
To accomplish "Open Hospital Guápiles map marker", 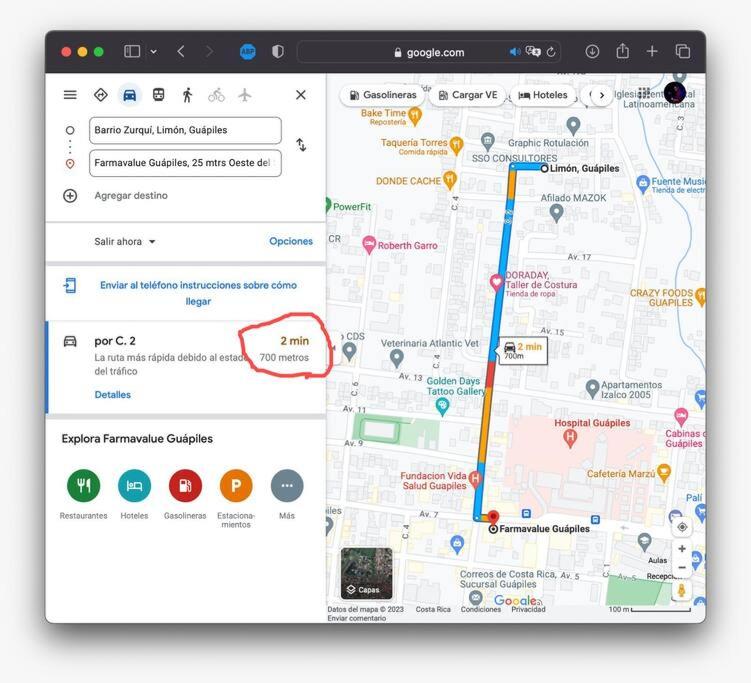I will pos(569,438).
